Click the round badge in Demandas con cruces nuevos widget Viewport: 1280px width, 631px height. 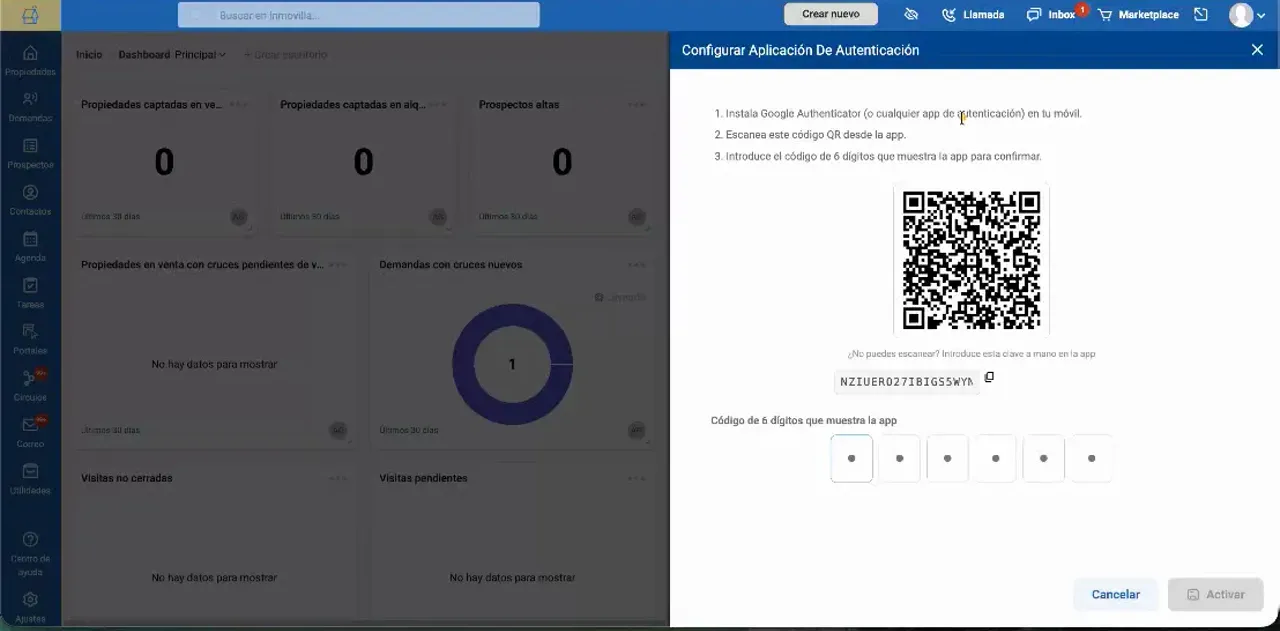tap(637, 430)
